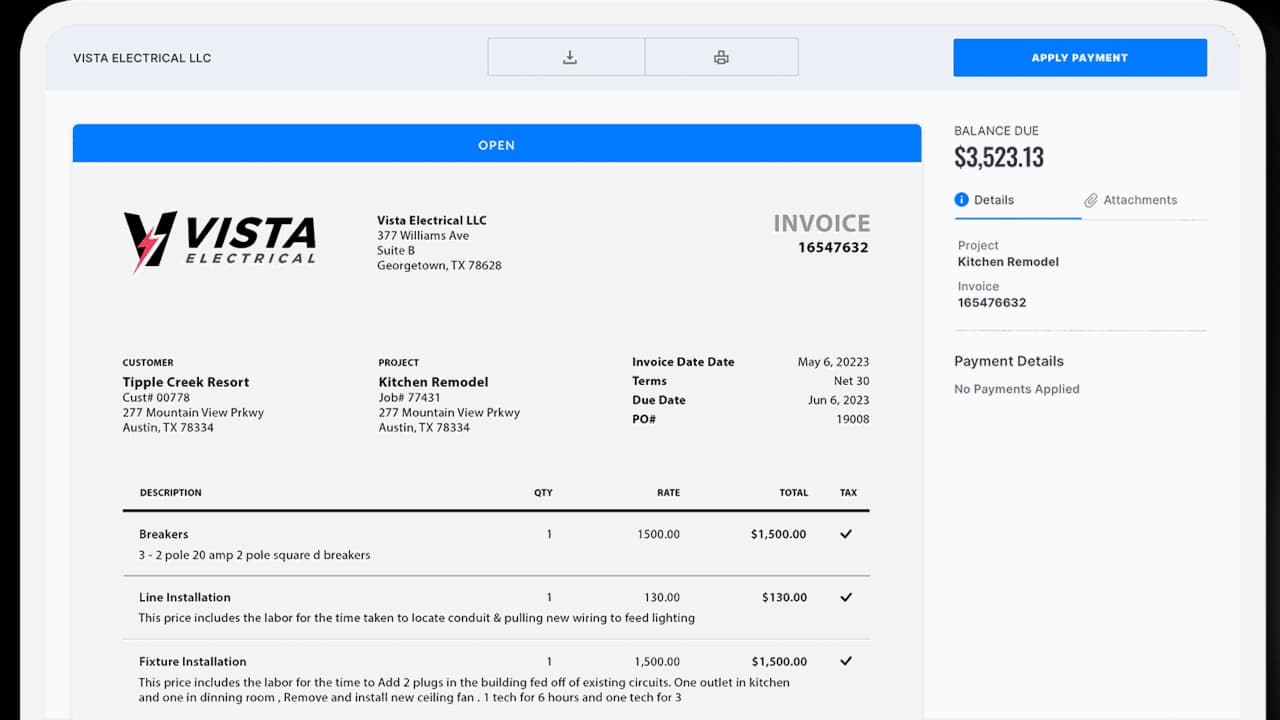Viewport: 1280px width, 720px height.
Task: Click the No Payments Applied text
Action: (1017, 389)
